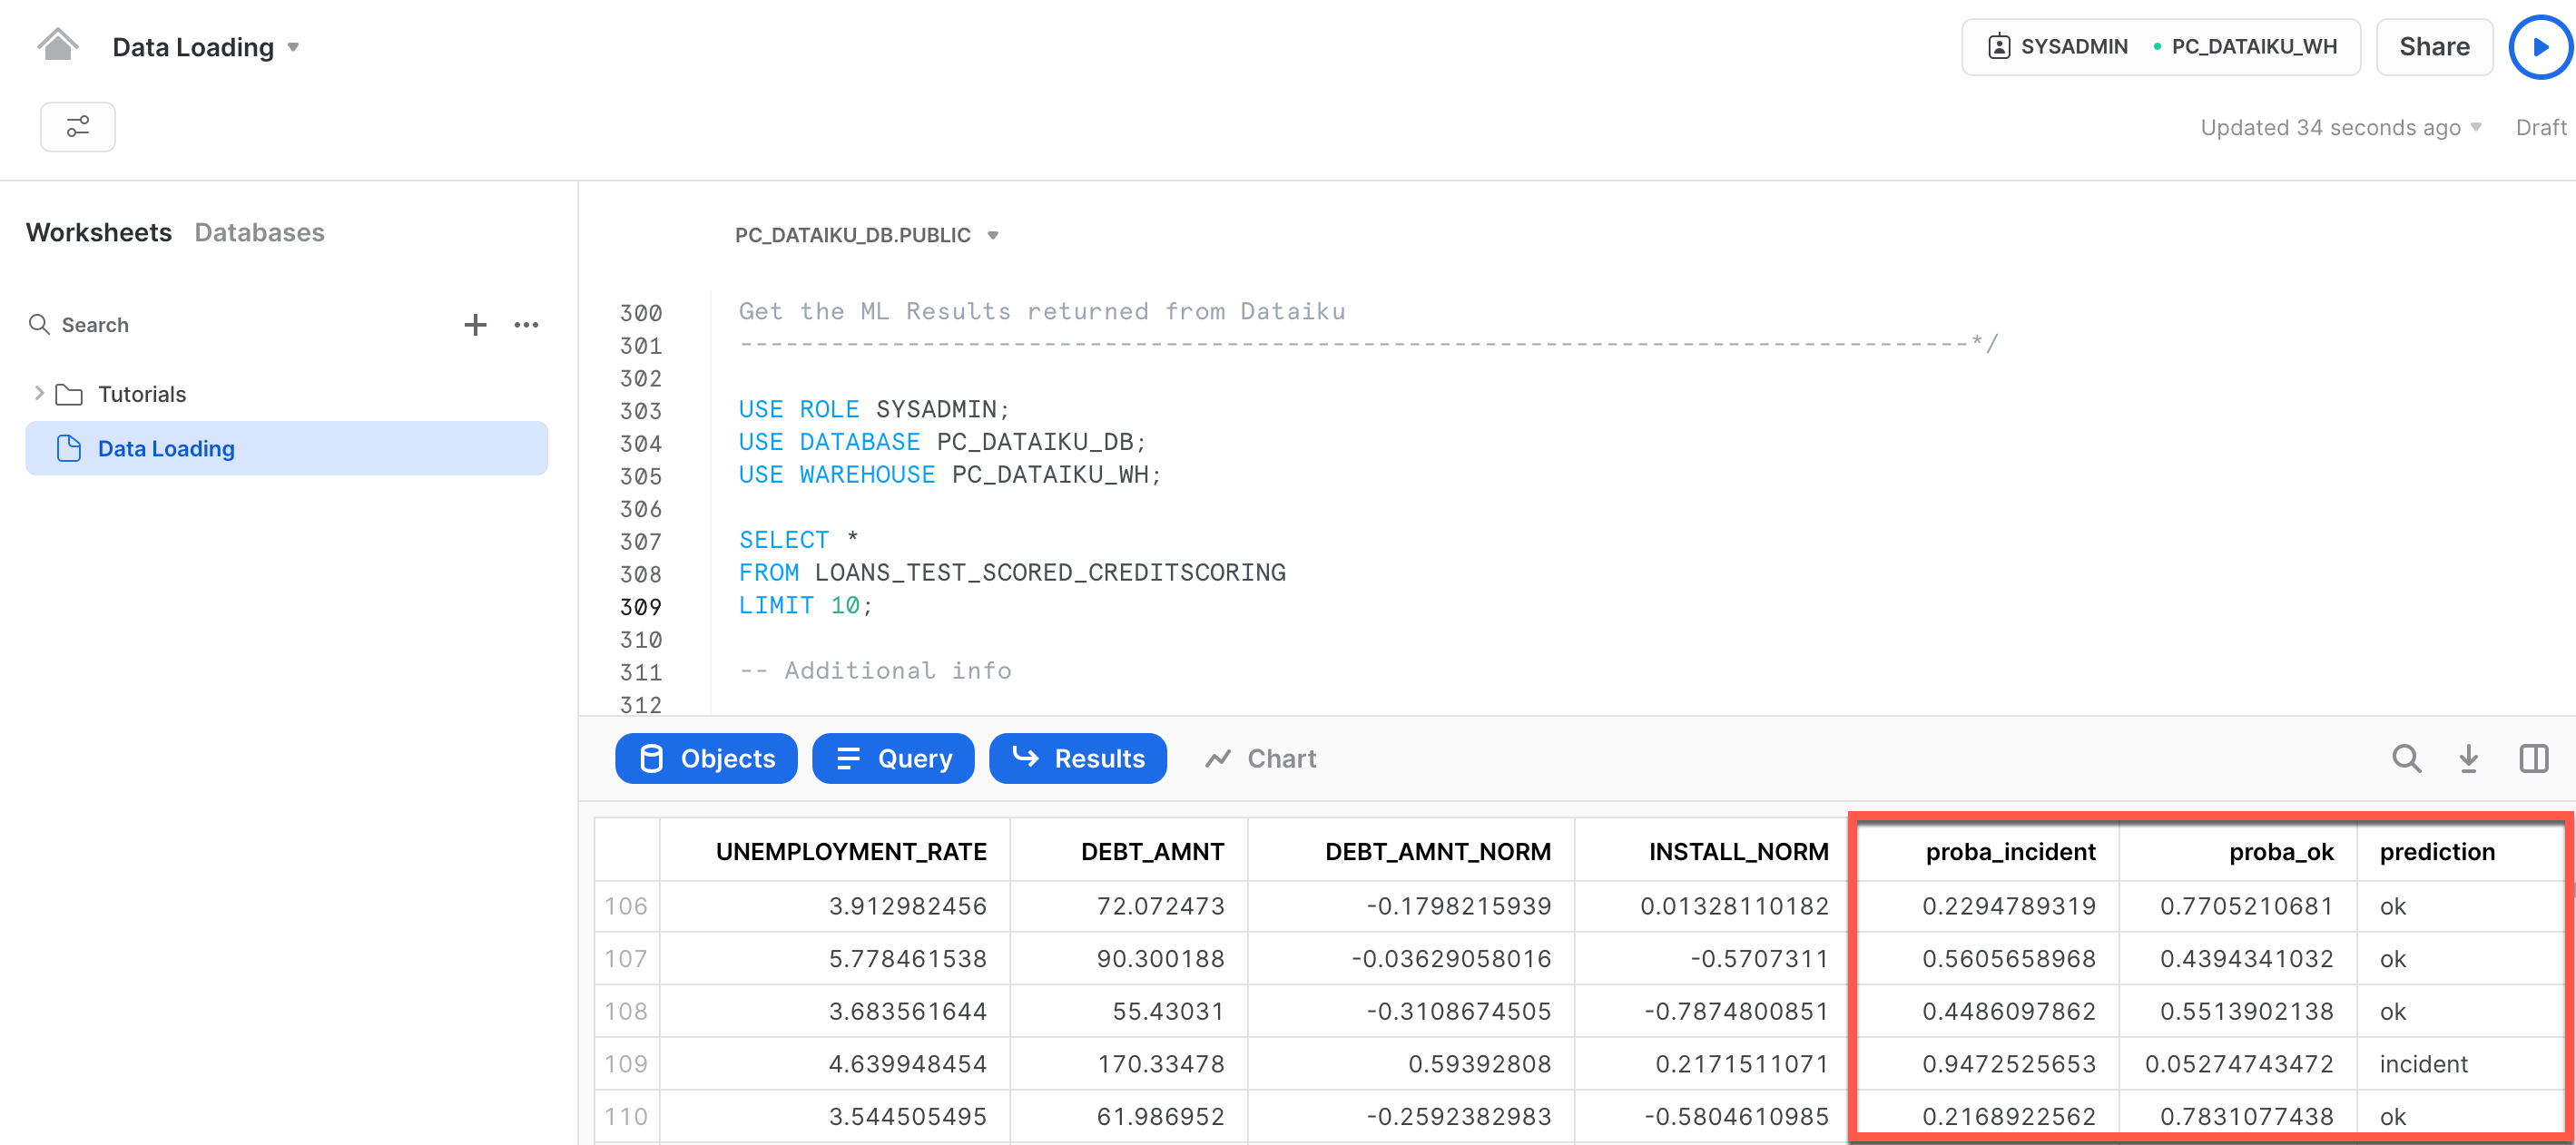Open the PC_DATAIKU_DB.PUBLIC schema dropdown
The image size is (2576, 1145).
993,236
